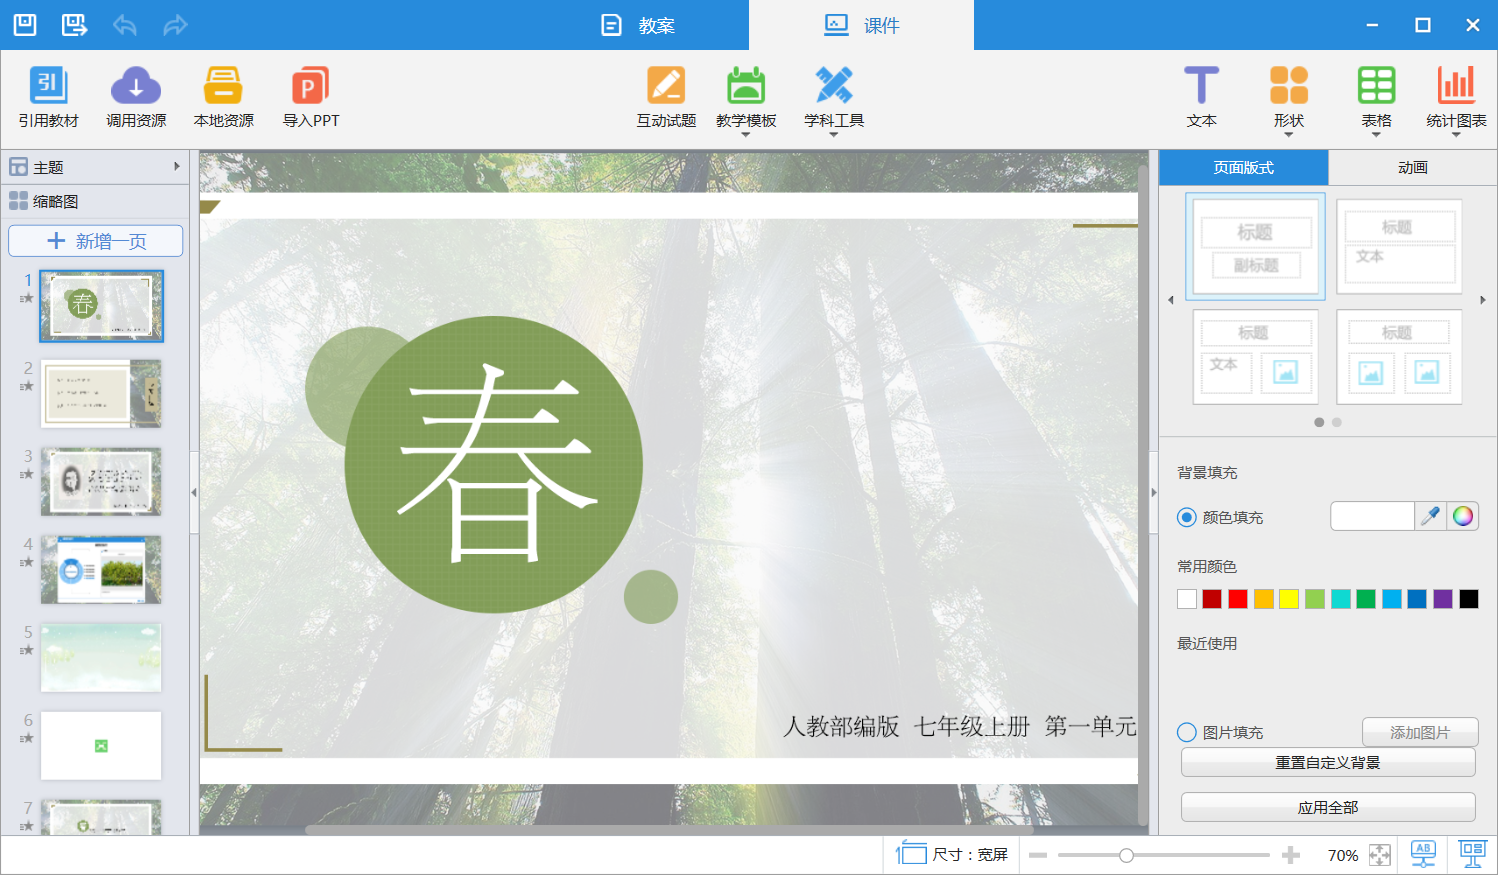Click the undo arrow icon
Viewport: 1498px width, 875px height.
pyautogui.click(x=125, y=25)
